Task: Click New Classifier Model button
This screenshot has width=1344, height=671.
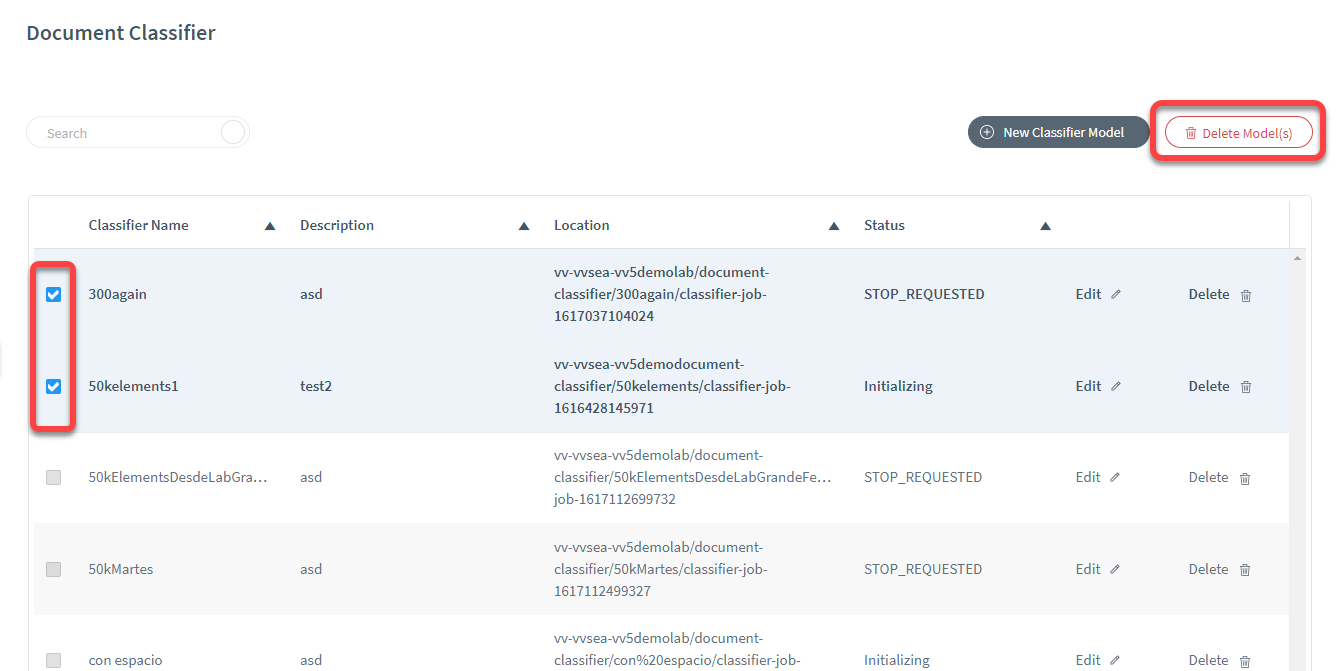Action: tap(1059, 132)
